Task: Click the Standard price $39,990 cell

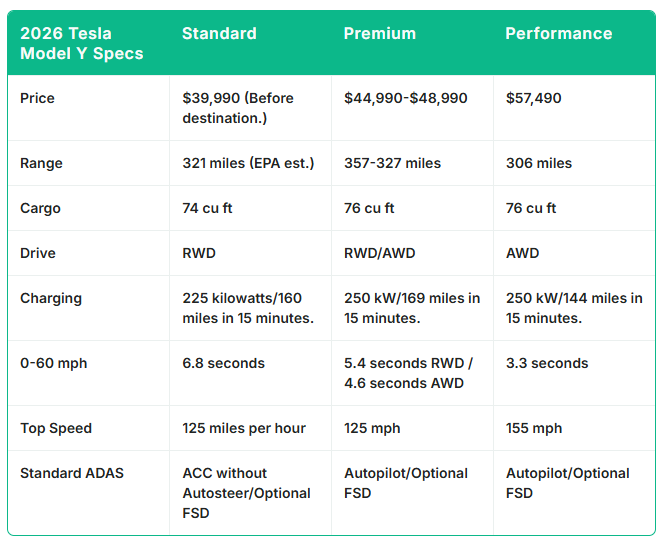Action: (247, 108)
